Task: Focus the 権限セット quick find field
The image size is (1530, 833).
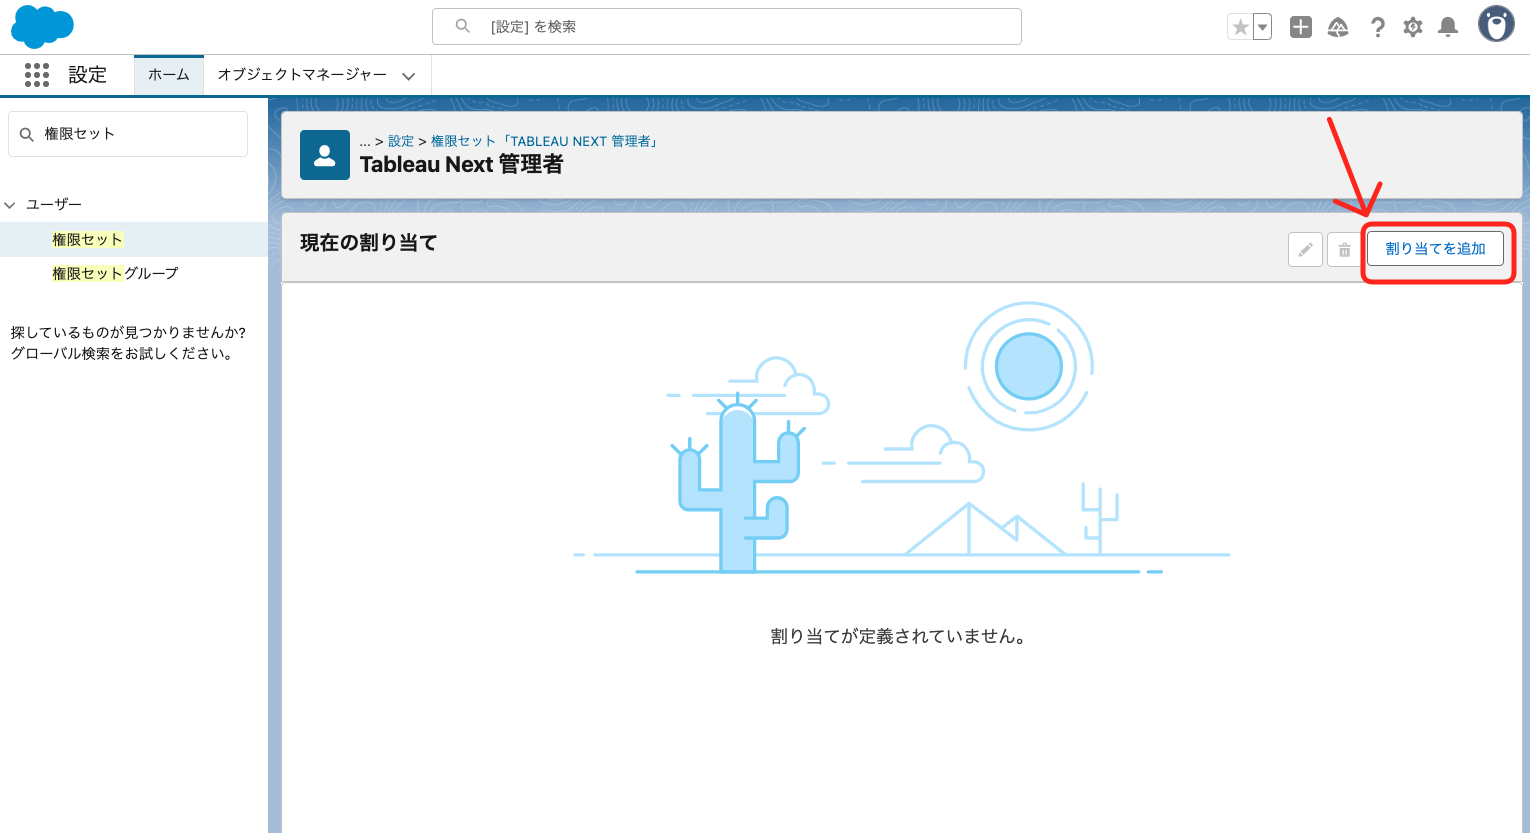Action: click(x=128, y=134)
